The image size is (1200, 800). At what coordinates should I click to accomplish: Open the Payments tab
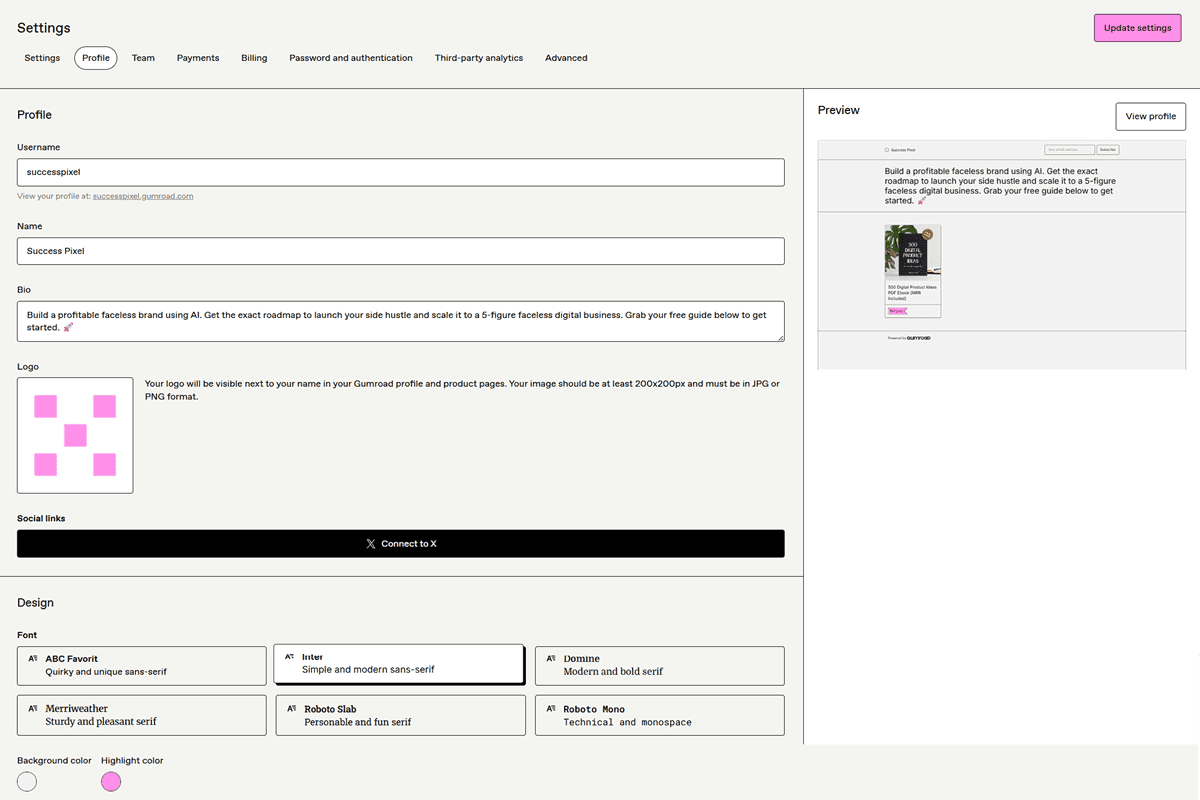pos(198,58)
